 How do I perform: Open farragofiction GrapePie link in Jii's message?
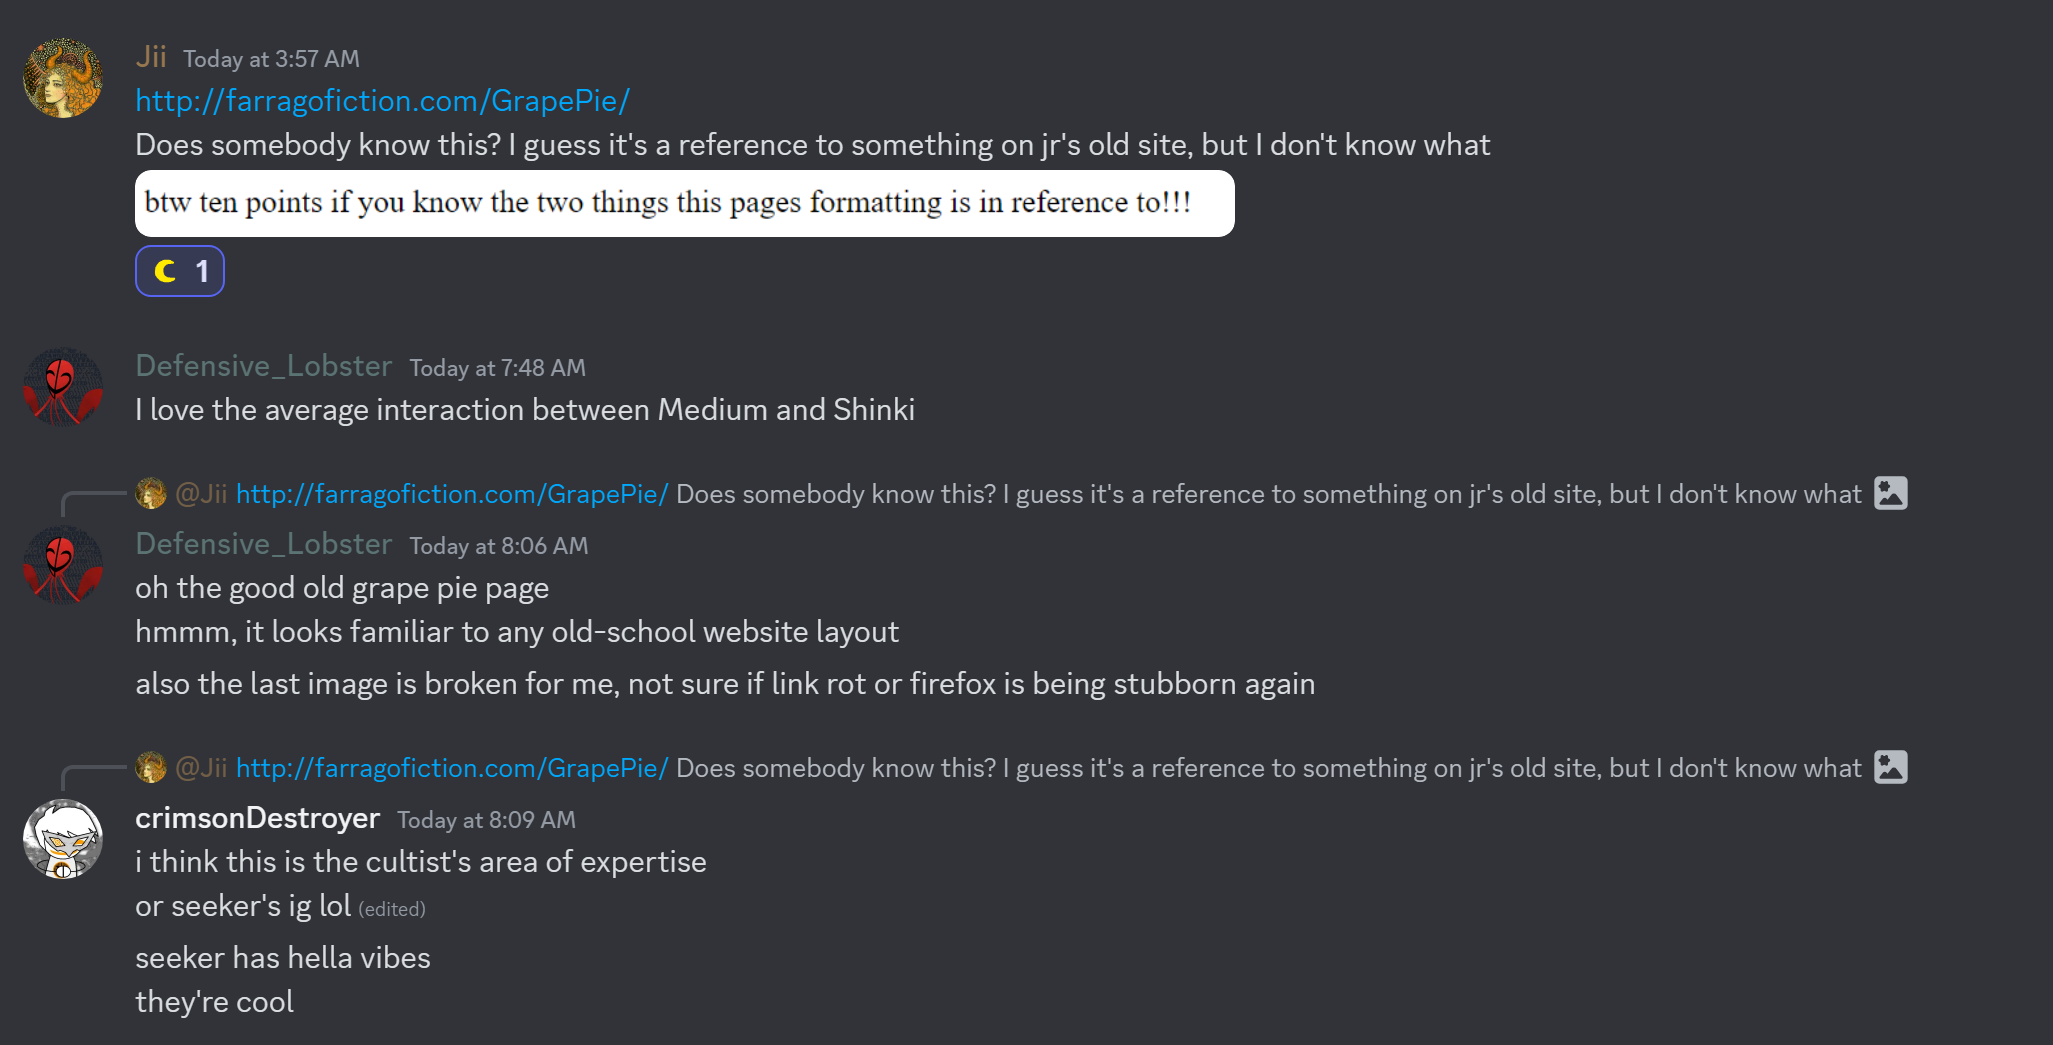(x=382, y=101)
